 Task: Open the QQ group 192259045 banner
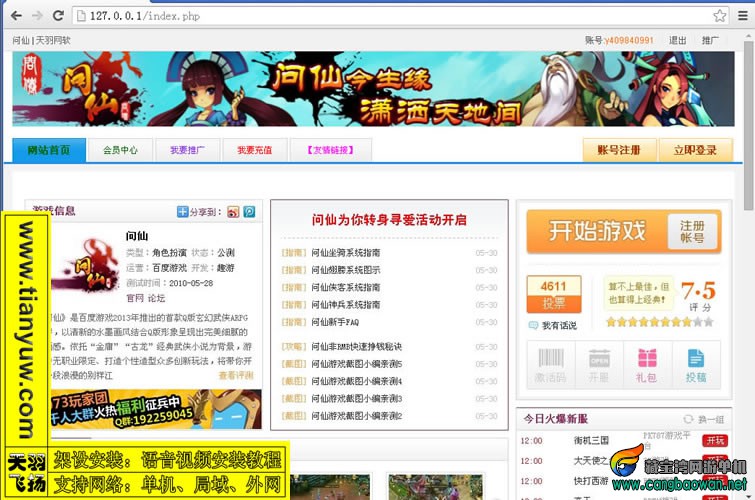tap(156, 409)
